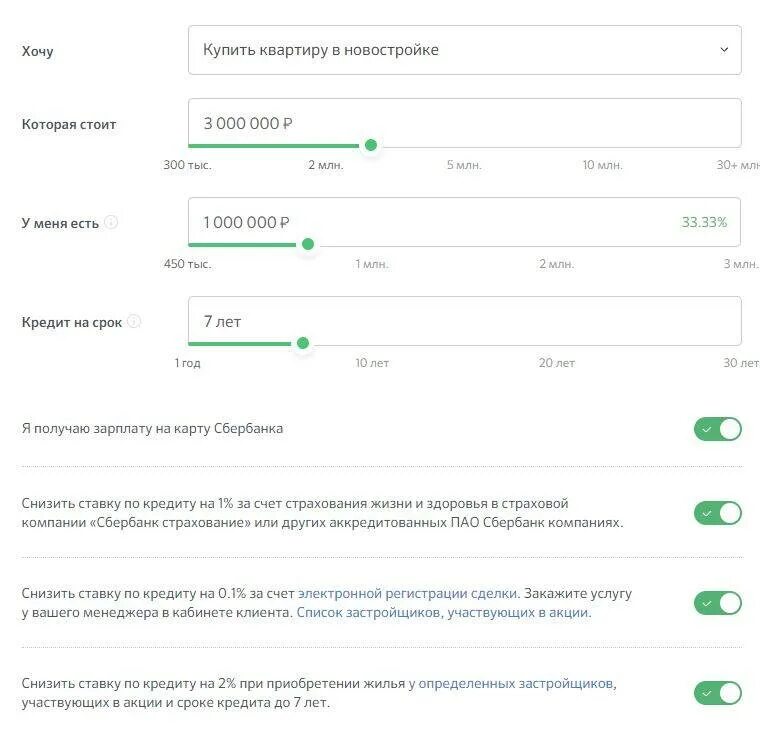Screen dimensions: 760x735
Task: Click the '10 млн.' price scale mark
Action: pos(602,165)
